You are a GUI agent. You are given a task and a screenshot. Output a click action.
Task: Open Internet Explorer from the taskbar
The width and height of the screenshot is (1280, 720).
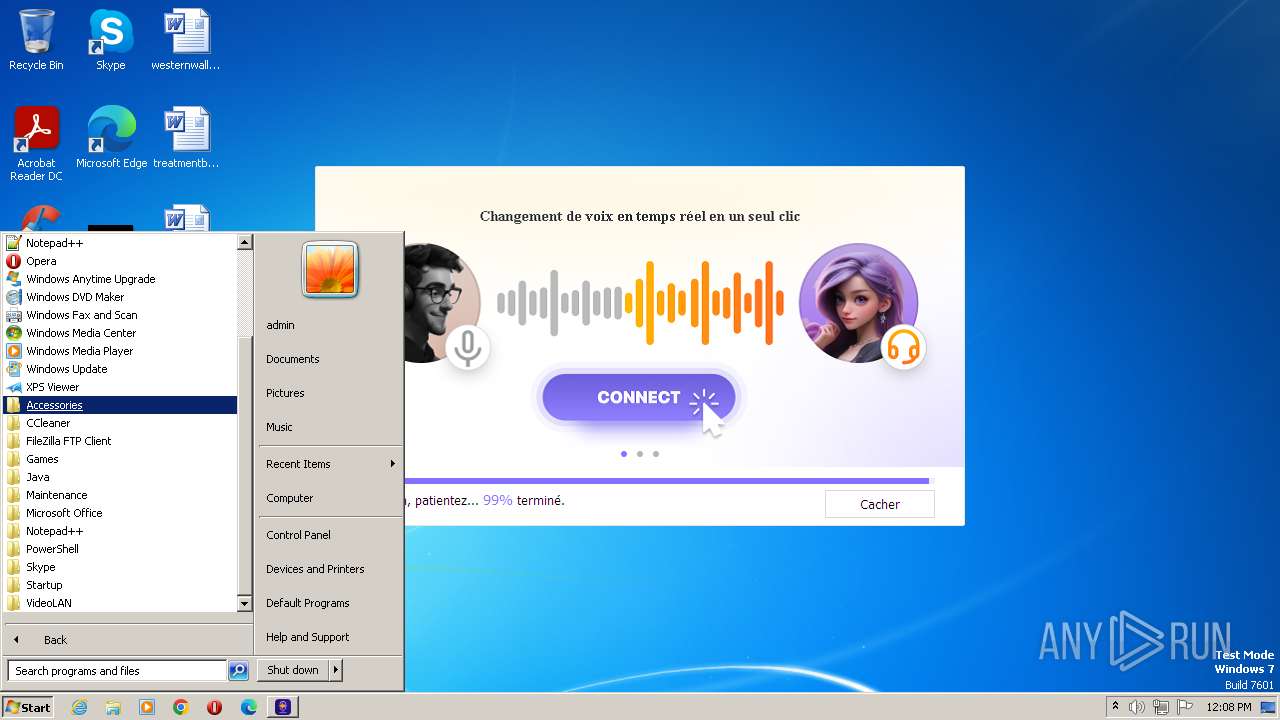point(79,707)
